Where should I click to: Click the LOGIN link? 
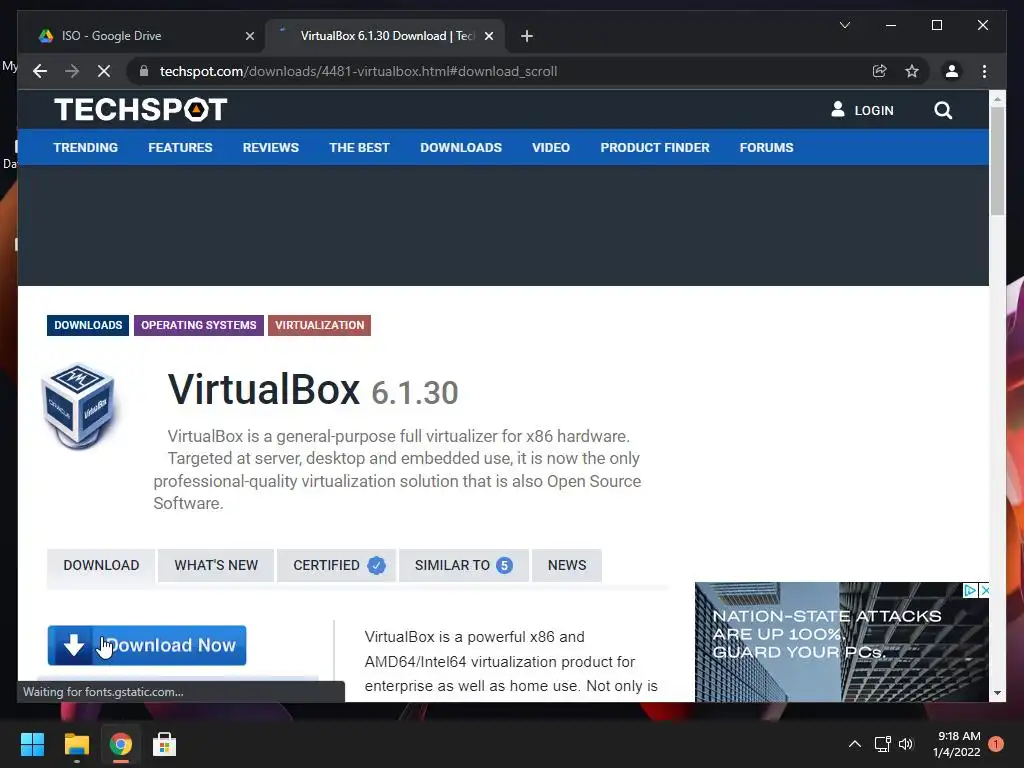[x=862, y=110]
